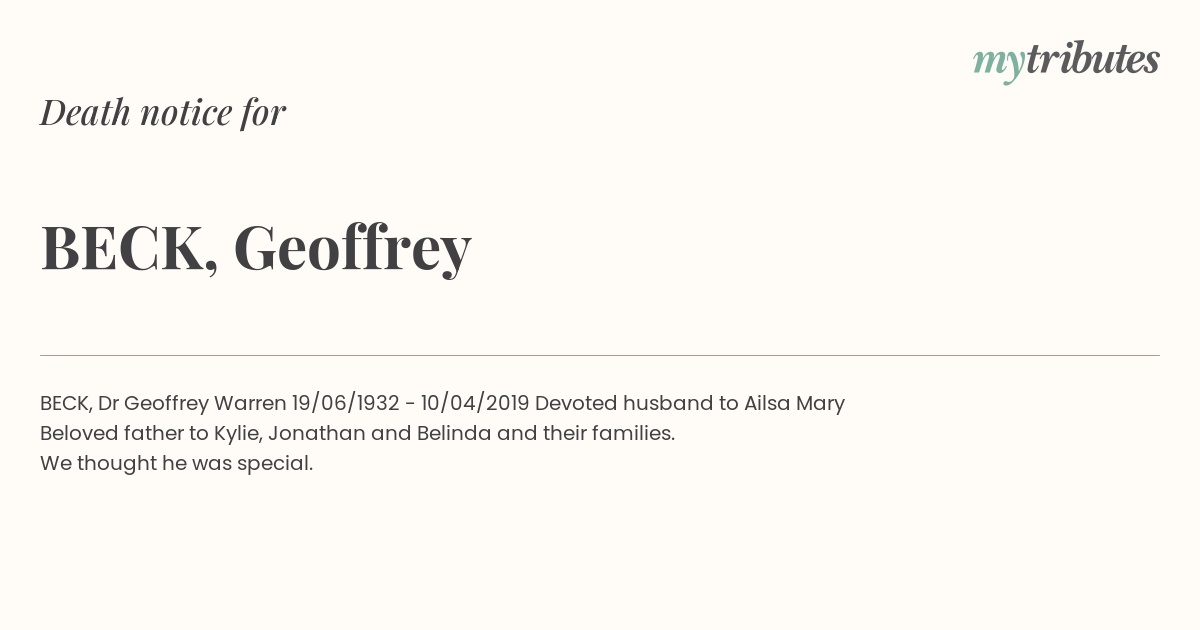Select the "Death notice for" heading
Image resolution: width=1200 pixels, height=630 pixels.
163,112
